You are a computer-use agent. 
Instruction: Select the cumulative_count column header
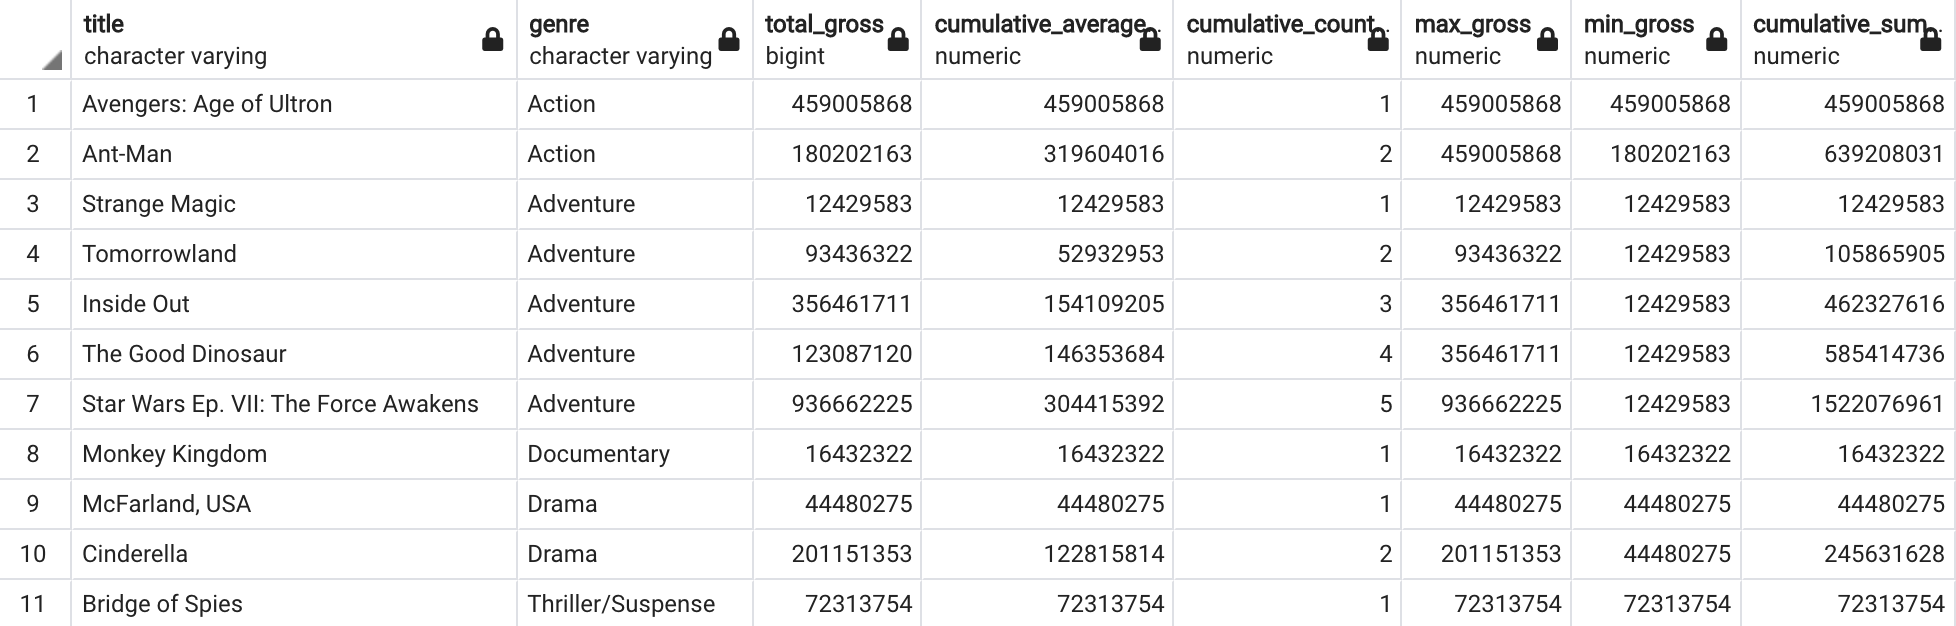pyautogui.click(x=1287, y=39)
